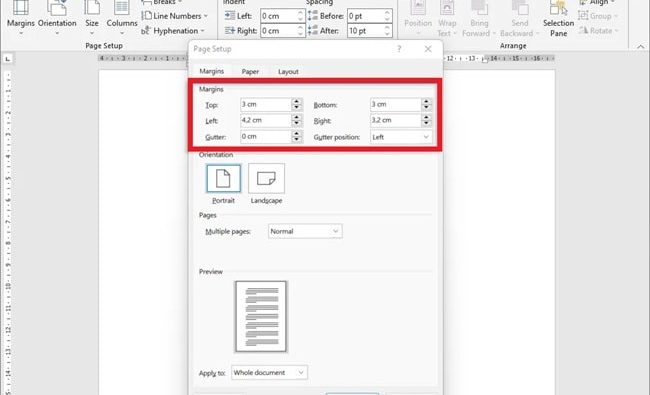Click Spacing After field
Viewport: 650px width, 395px height.
(365, 31)
